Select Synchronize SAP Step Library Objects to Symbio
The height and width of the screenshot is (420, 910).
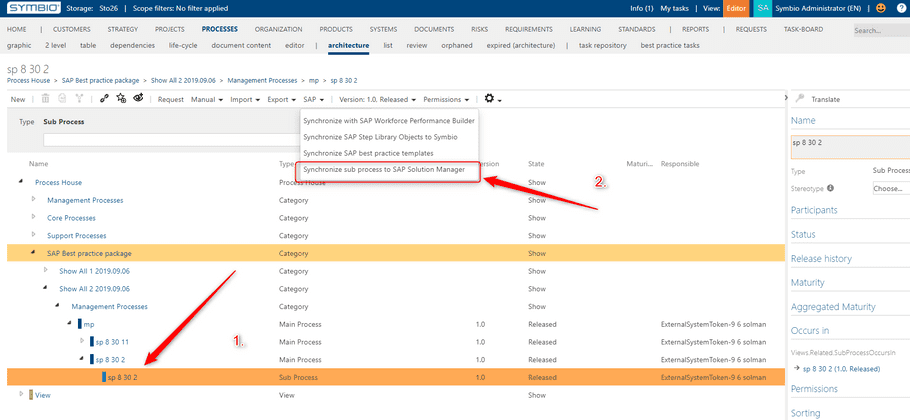tap(380, 137)
